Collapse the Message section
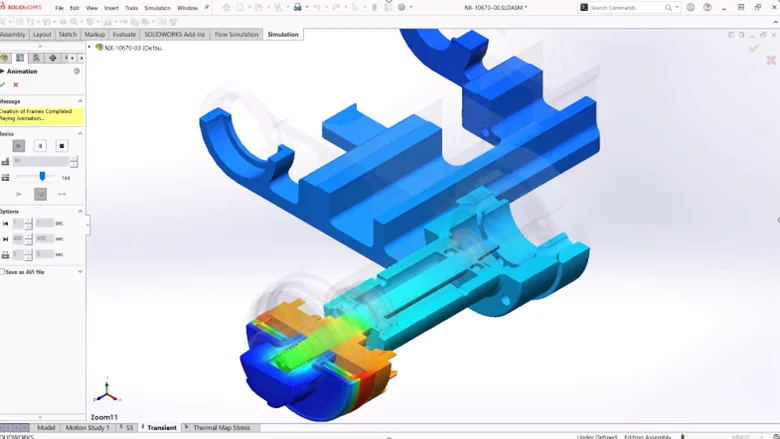The image size is (780, 439). click(x=80, y=101)
